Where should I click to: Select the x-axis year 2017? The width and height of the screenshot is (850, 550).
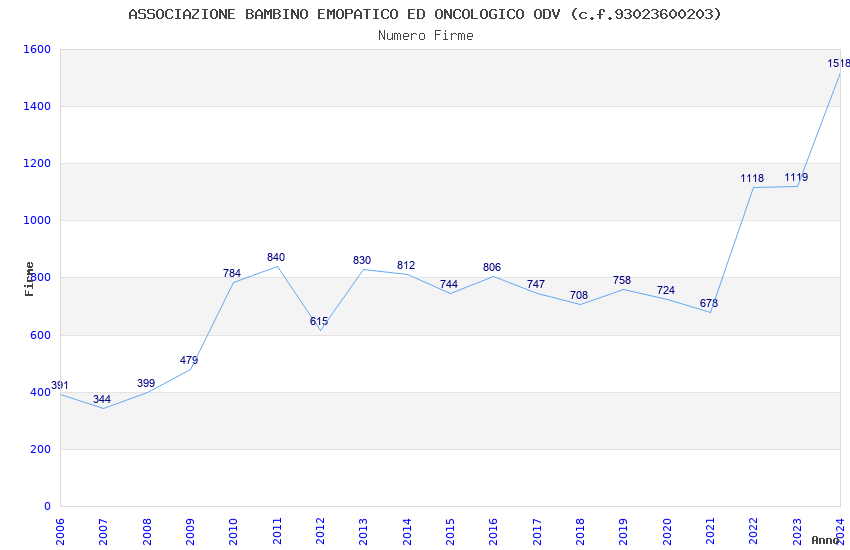[x=537, y=532]
